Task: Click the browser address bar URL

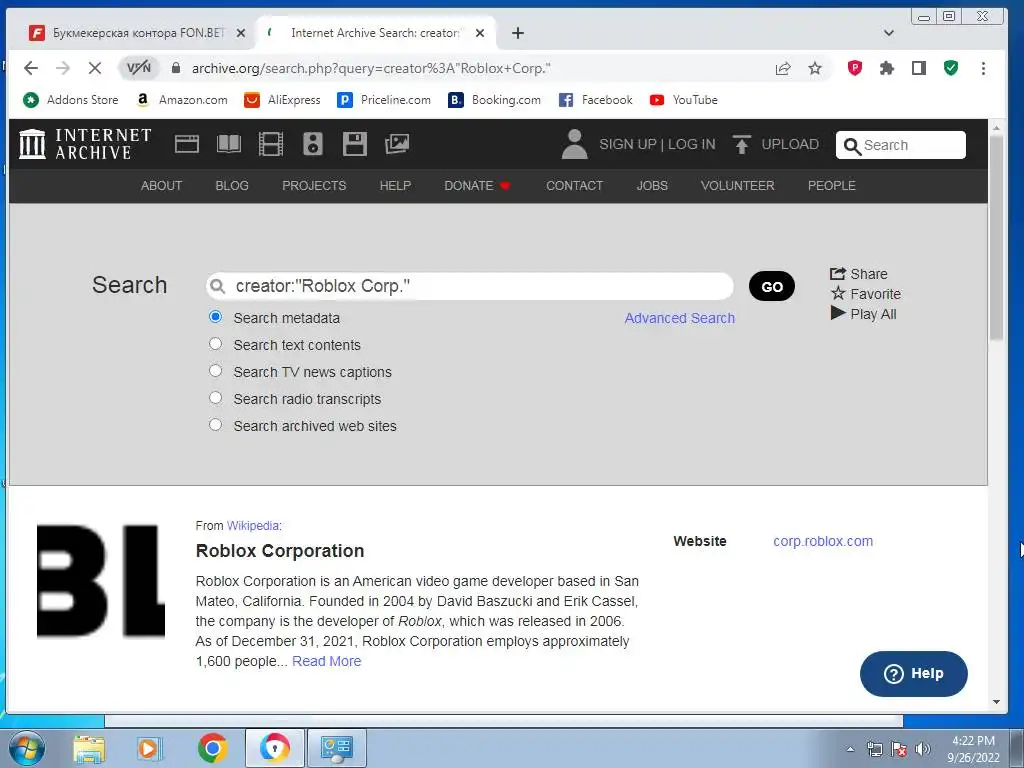Action: (370, 68)
